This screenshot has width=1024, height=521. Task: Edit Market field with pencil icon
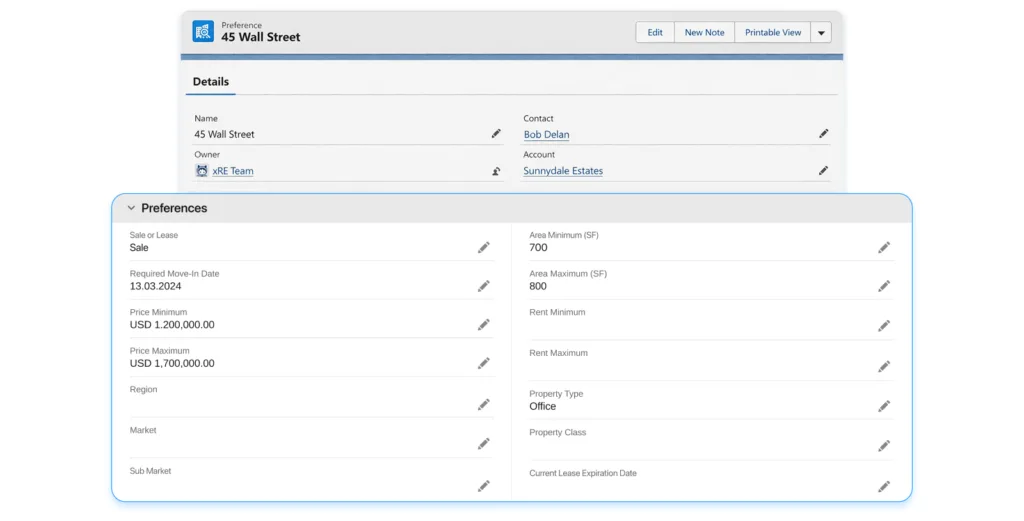coord(484,444)
